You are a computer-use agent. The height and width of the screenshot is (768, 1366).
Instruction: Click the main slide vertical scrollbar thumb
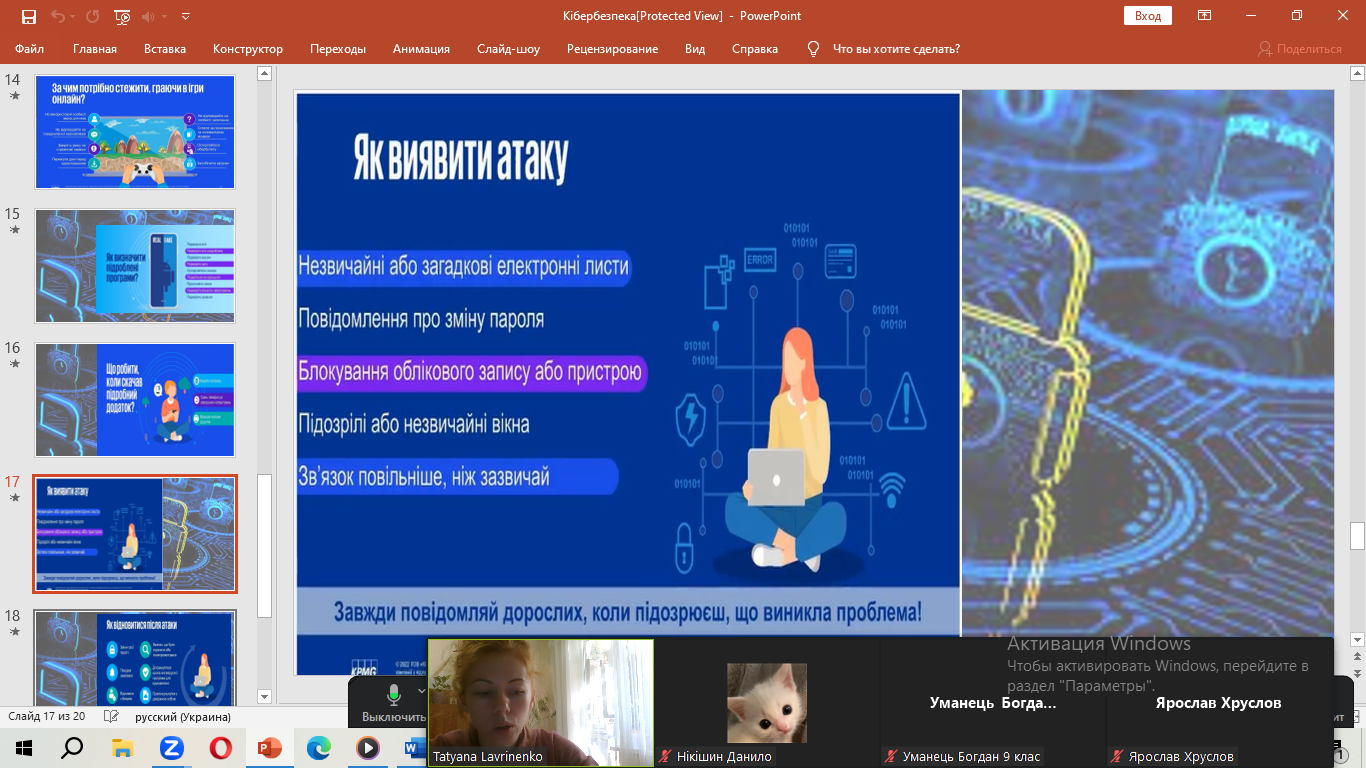[x=1357, y=536]
